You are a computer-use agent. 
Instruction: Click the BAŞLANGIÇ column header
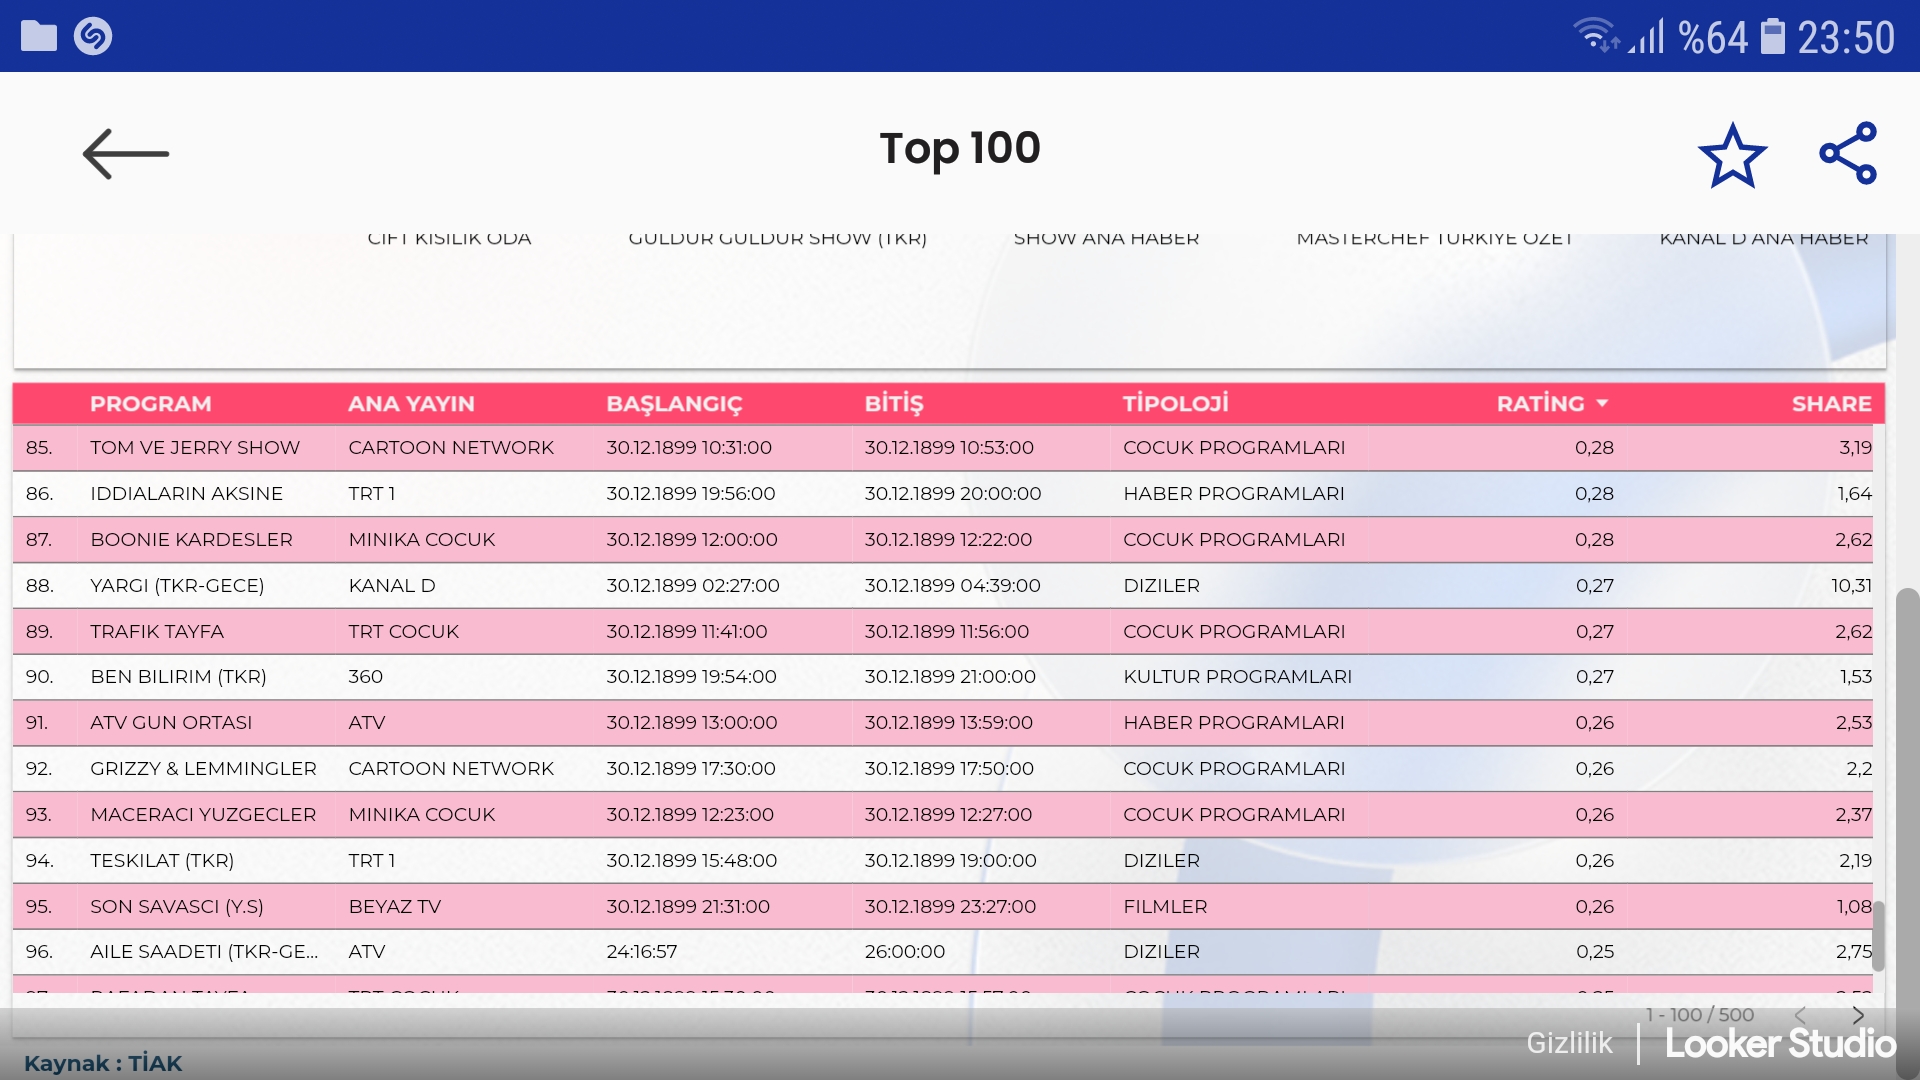674,404
